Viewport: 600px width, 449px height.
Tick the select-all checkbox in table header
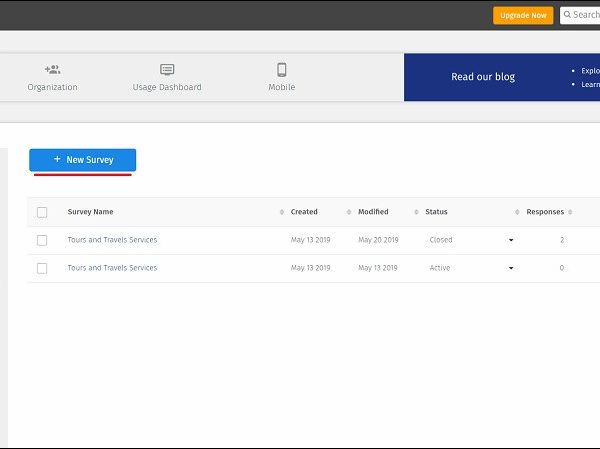coord(42,212)
